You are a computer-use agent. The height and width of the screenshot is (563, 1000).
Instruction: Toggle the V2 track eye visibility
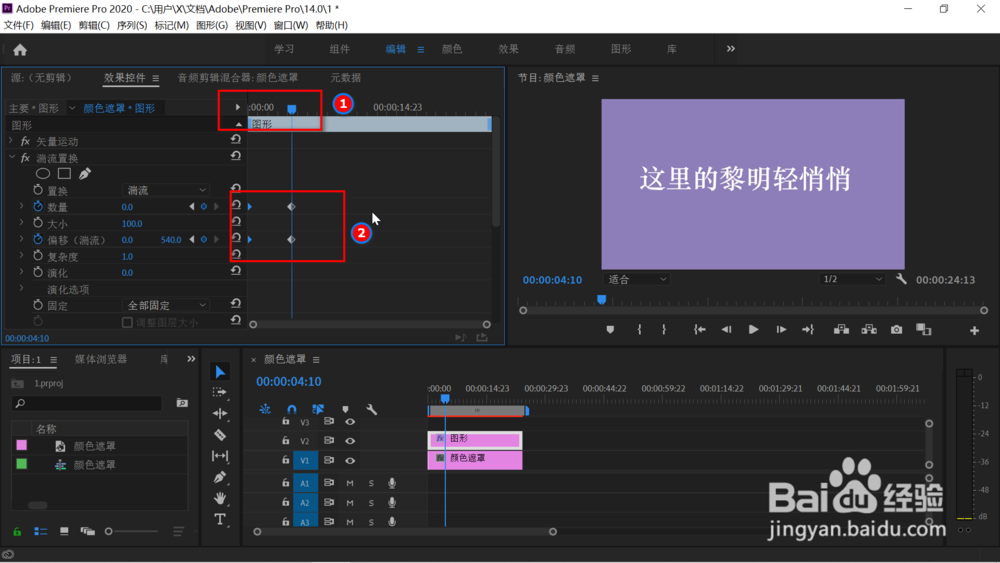coord(350,441)
